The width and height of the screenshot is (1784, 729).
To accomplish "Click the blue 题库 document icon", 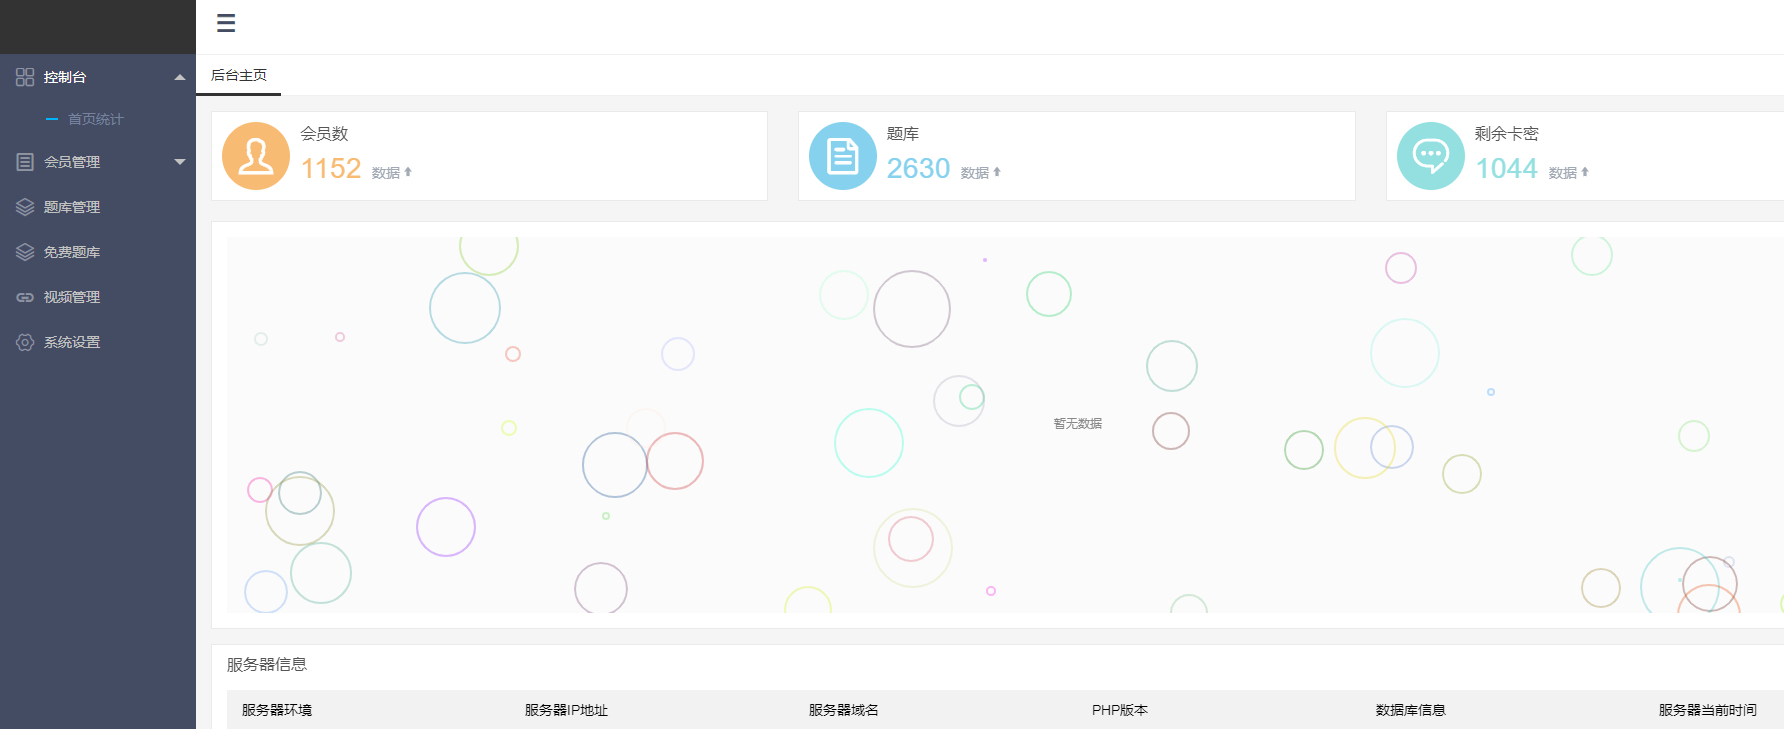I will pyautogui.click(x=843, y=156).
